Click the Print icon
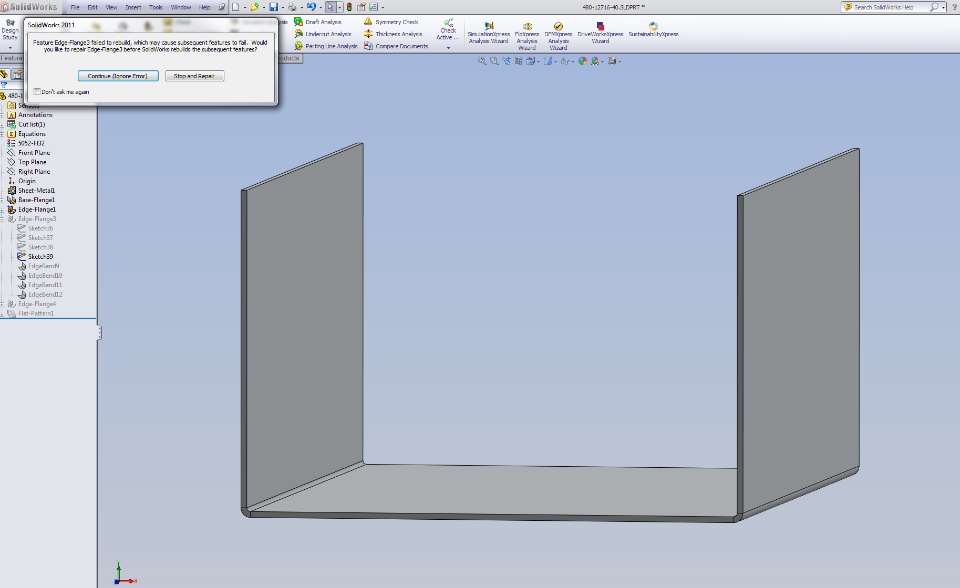 (x=292, y=7)
